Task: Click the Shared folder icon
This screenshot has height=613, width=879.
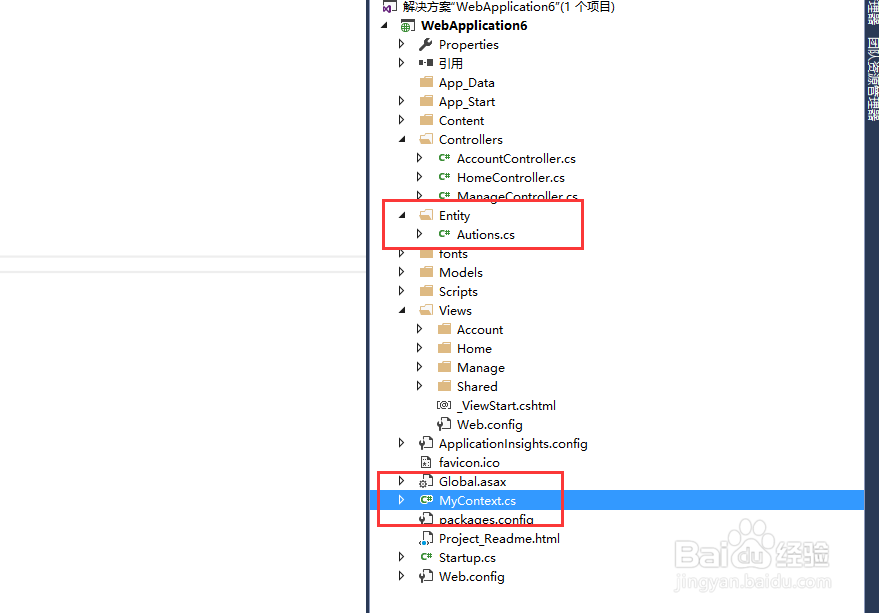Action: tap(444, 386)
